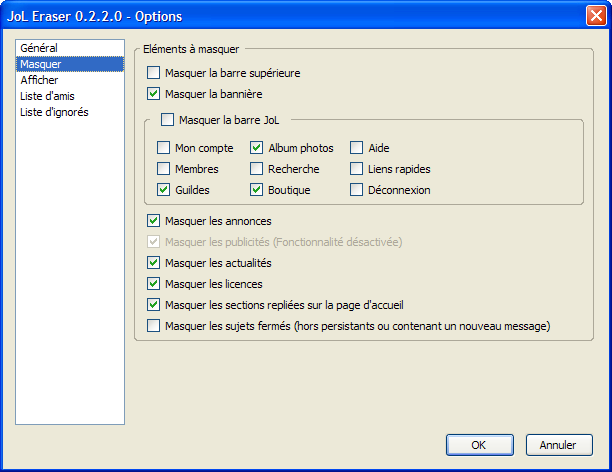612x472 pixels.
Task: Click the disabled Masquer les publicités checkbox
Action: pyautogui.click(x=153, y=242)
